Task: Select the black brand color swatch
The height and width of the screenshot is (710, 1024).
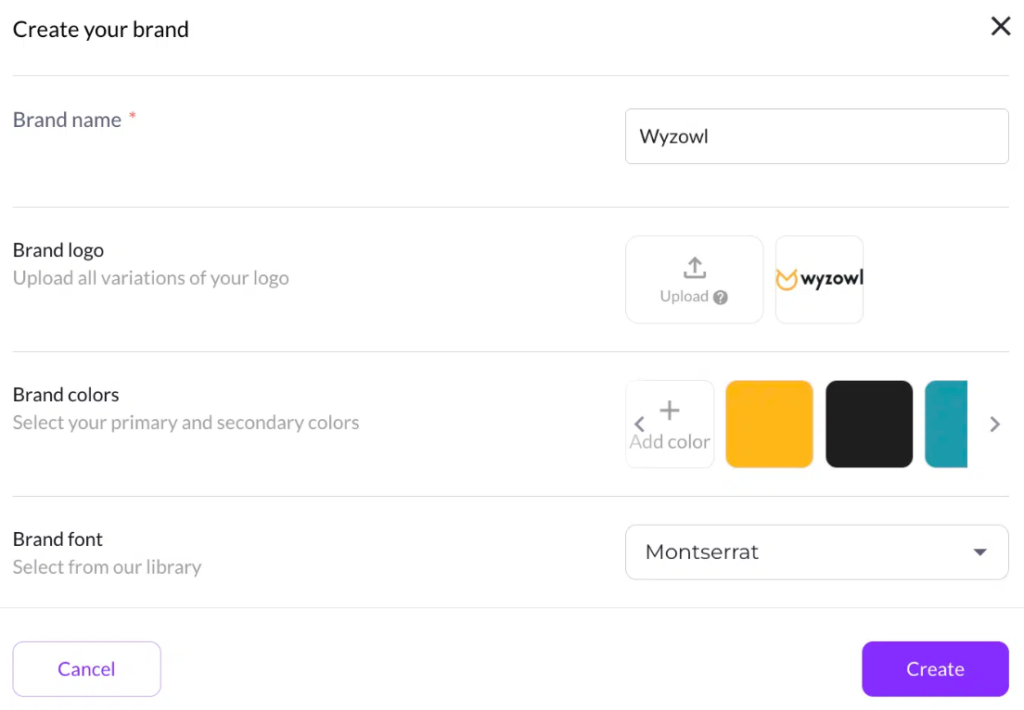Action: [x=869, y=424]
